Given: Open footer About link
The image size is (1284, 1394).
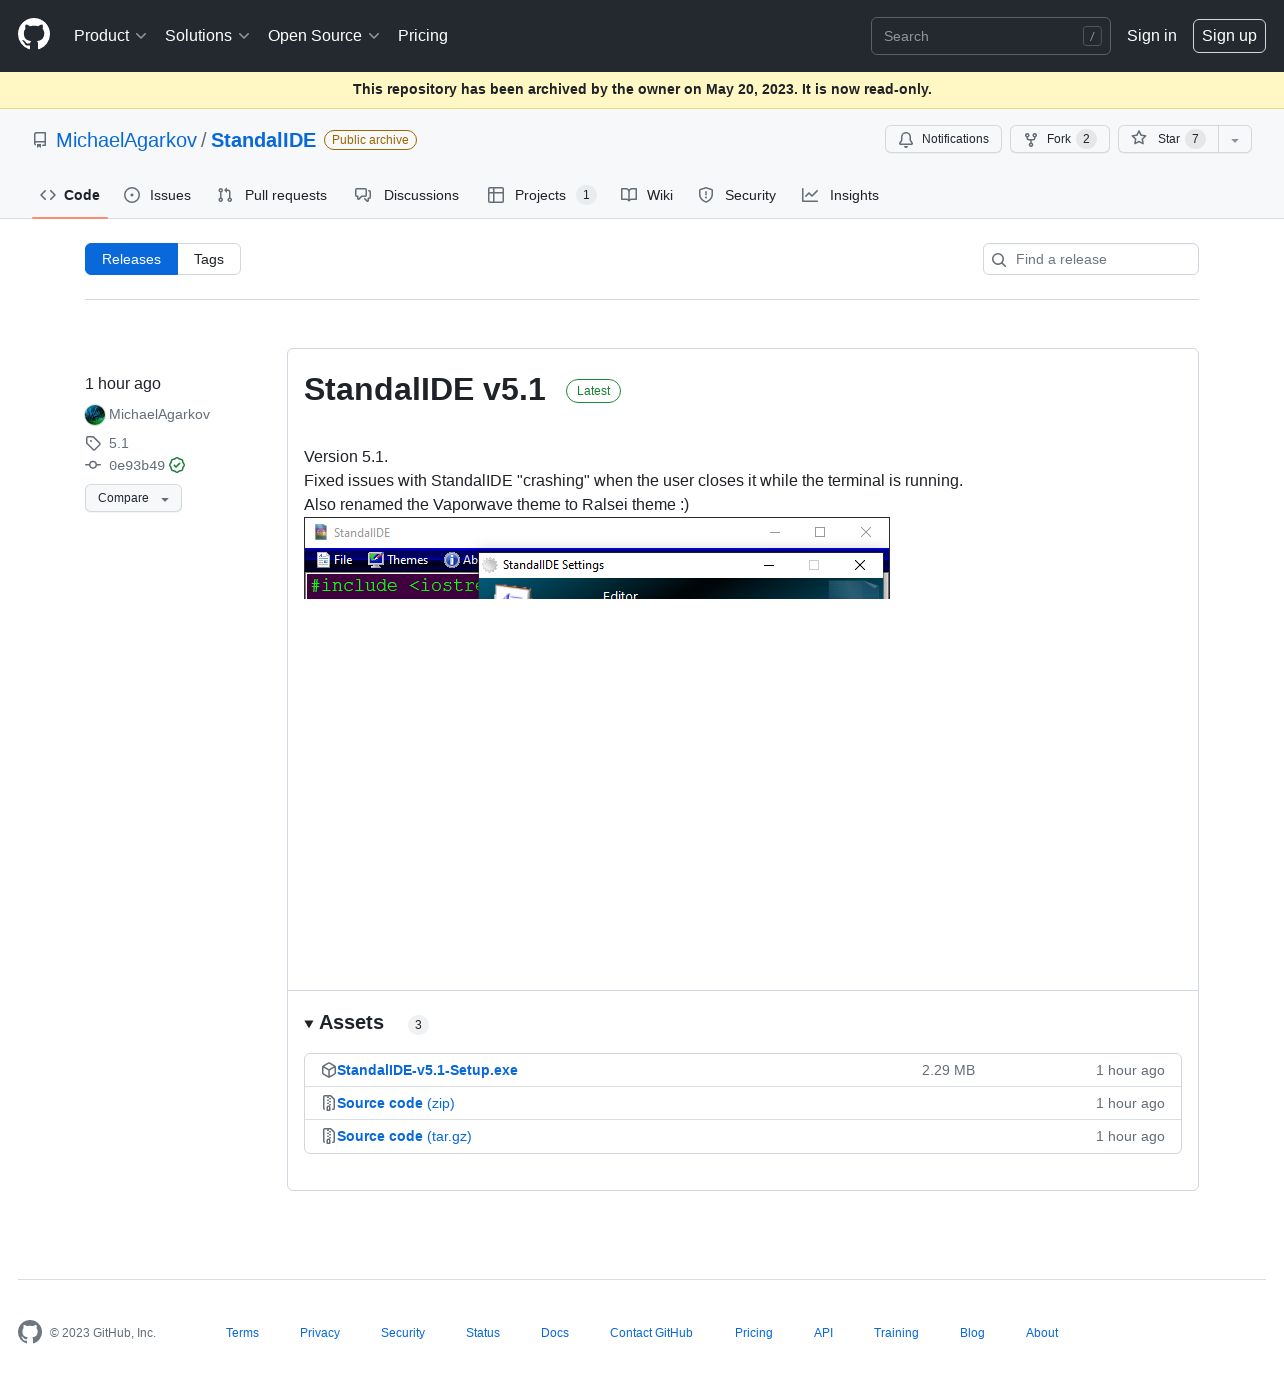Looking at the screenshot, I should pos(1042,1333).
